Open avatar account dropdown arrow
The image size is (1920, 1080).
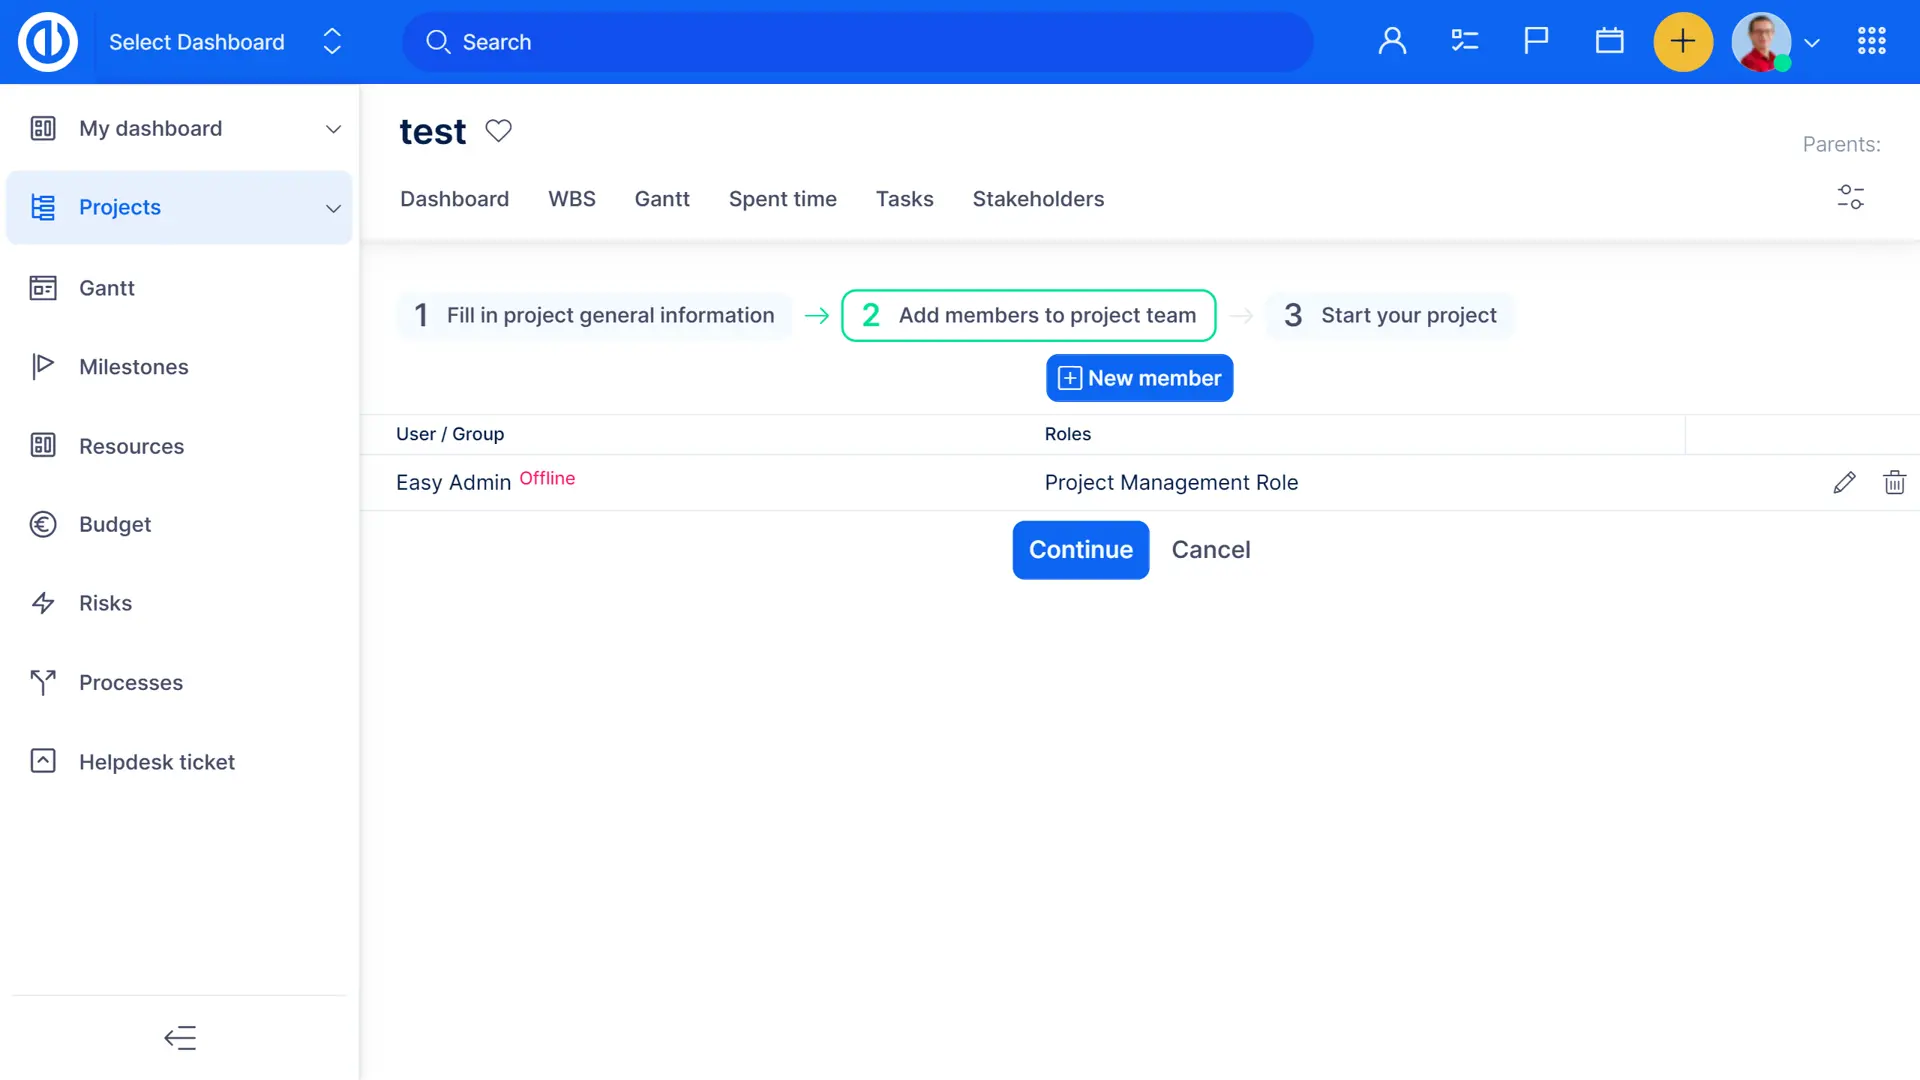(x=1811, y=43)
